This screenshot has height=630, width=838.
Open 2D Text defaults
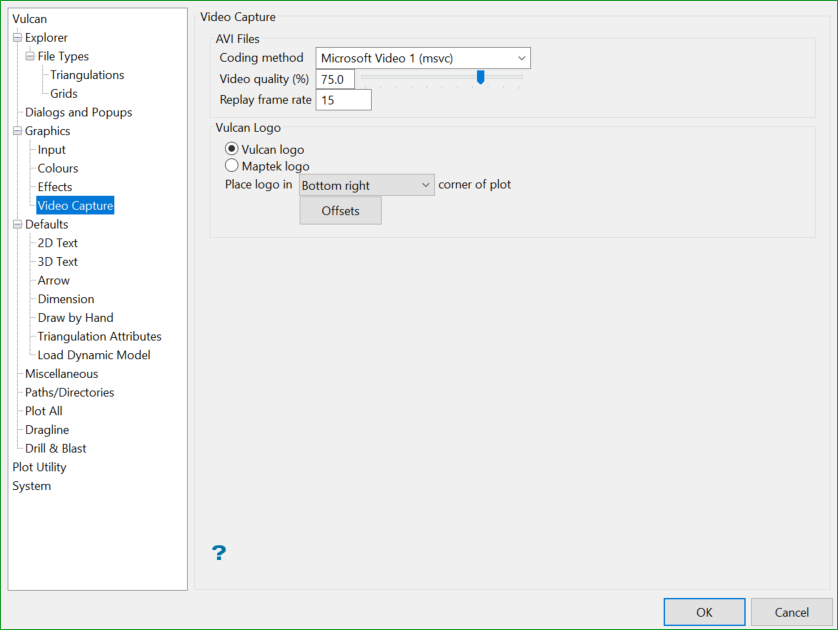coord(57,243)
